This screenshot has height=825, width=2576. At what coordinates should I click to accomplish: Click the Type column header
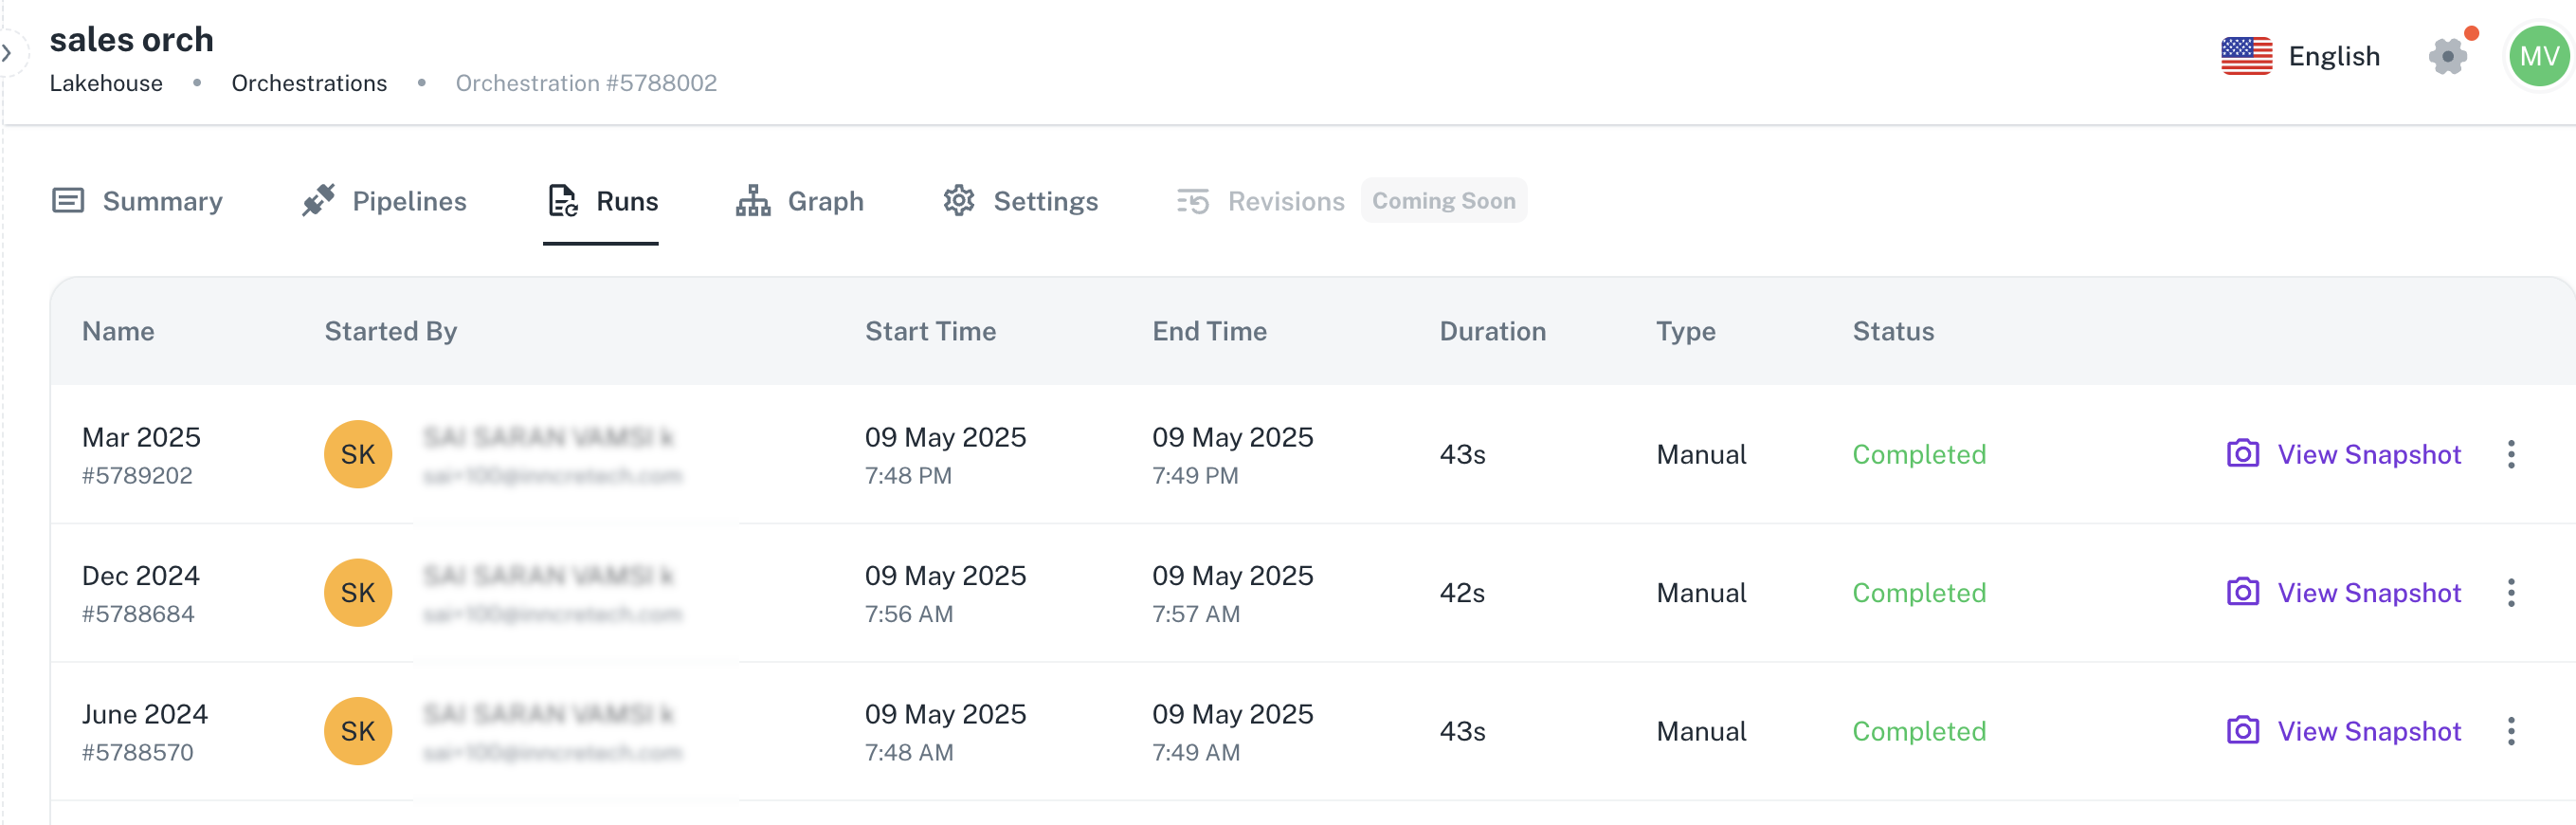point(1685,331)
